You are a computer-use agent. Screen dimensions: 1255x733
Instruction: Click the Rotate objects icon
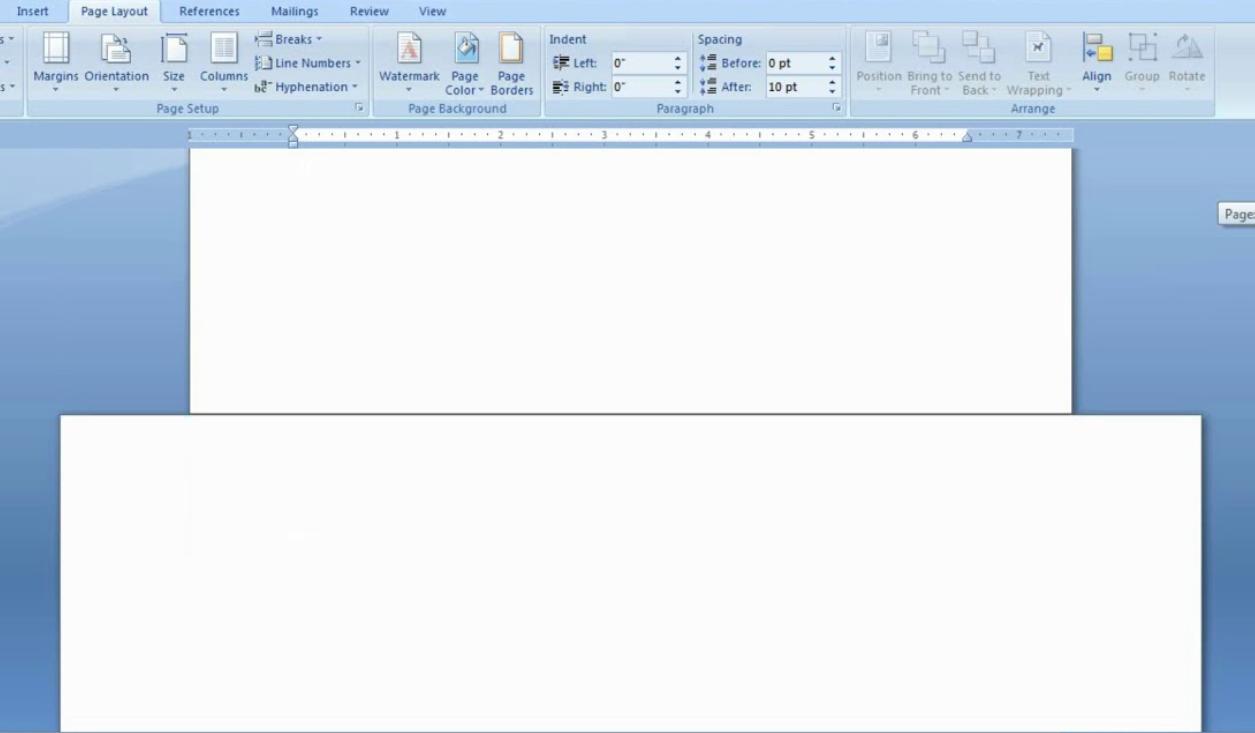coord(1187,62)
